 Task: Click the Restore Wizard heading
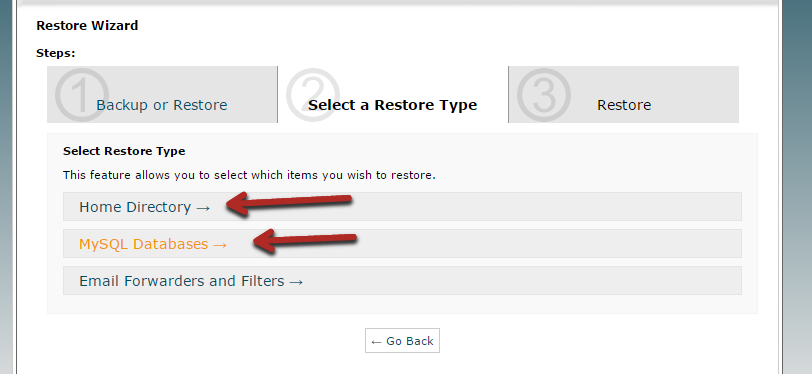tap(87, 25)
